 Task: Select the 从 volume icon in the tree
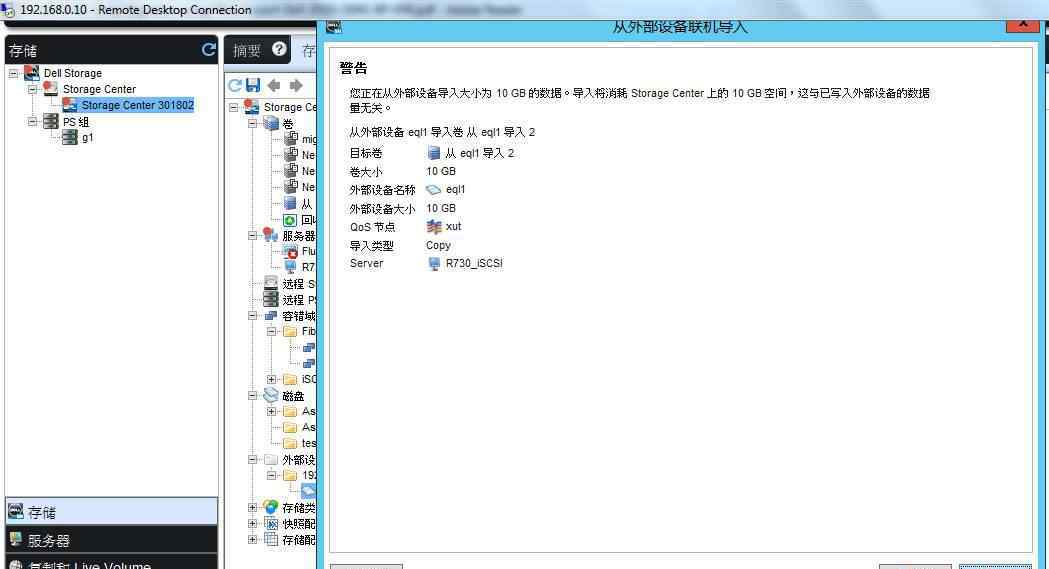pos(290,203)
